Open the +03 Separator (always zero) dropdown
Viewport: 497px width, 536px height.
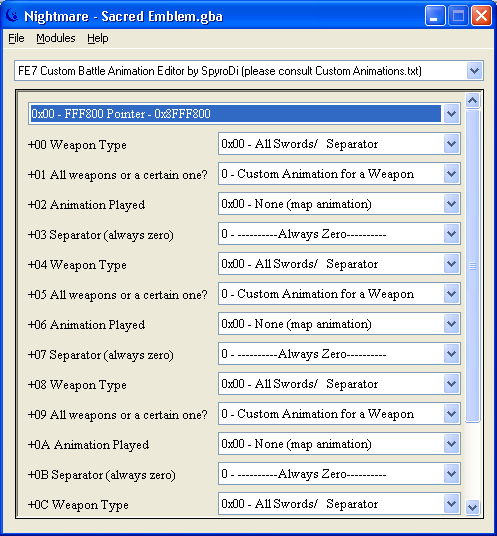(x=451, y=234)
